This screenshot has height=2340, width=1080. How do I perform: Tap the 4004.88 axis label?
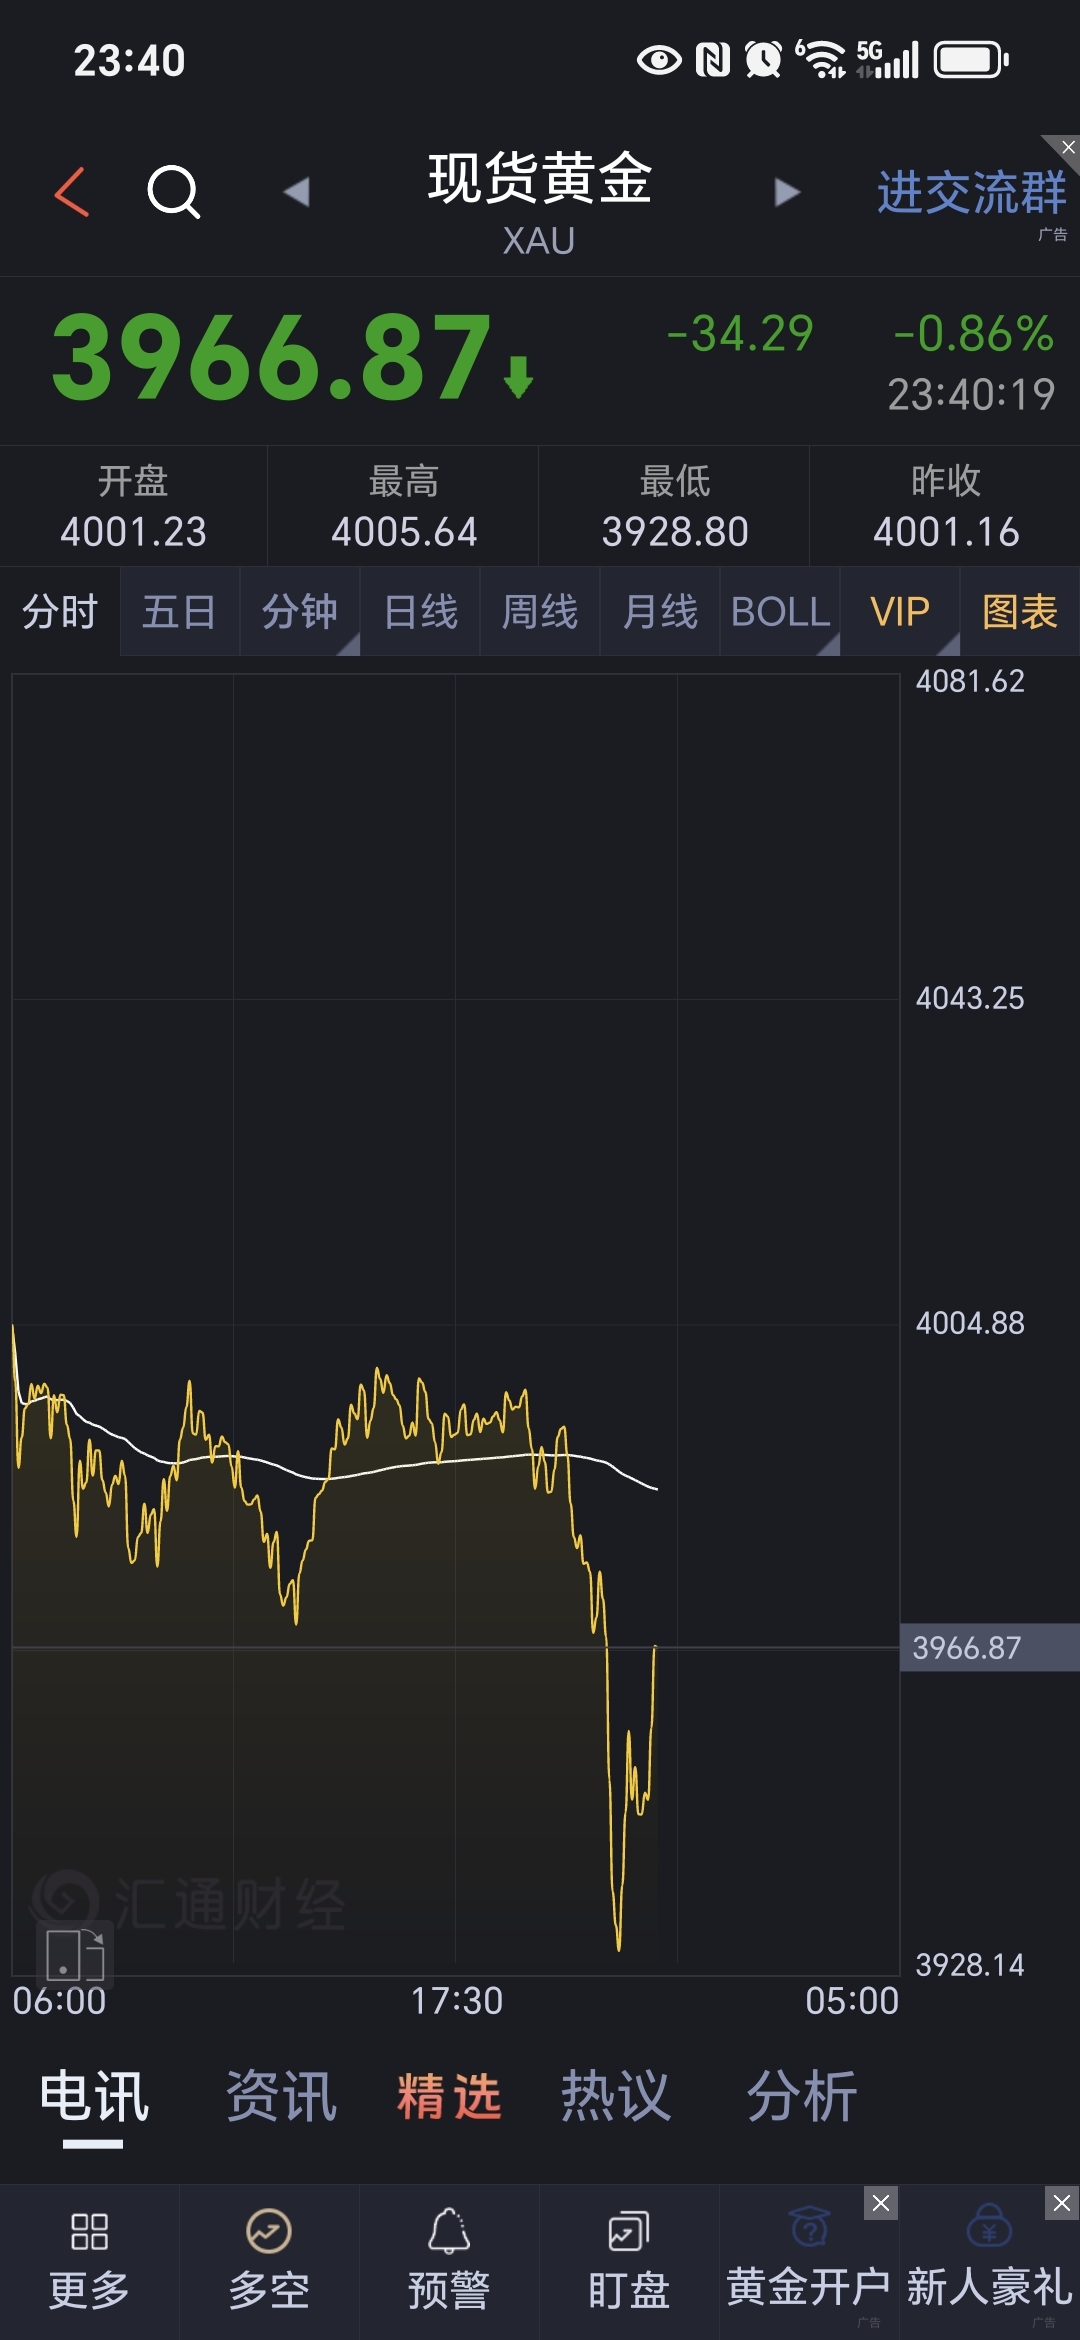tap(970, 1323)
